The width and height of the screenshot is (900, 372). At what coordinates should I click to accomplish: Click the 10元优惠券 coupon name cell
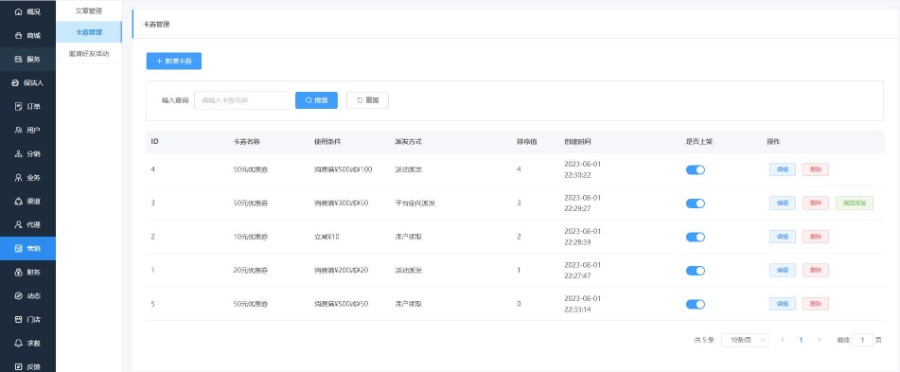(250, 237)
